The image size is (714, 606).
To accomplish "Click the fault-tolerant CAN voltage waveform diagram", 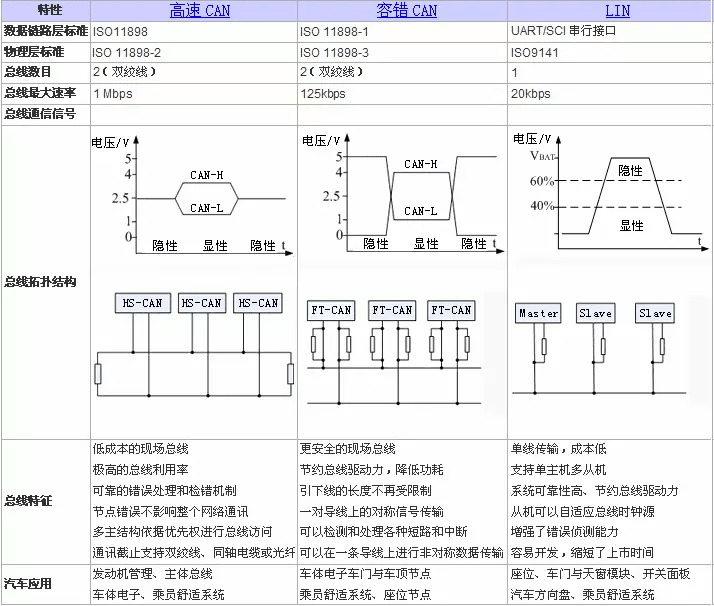I will coord(403,194).
